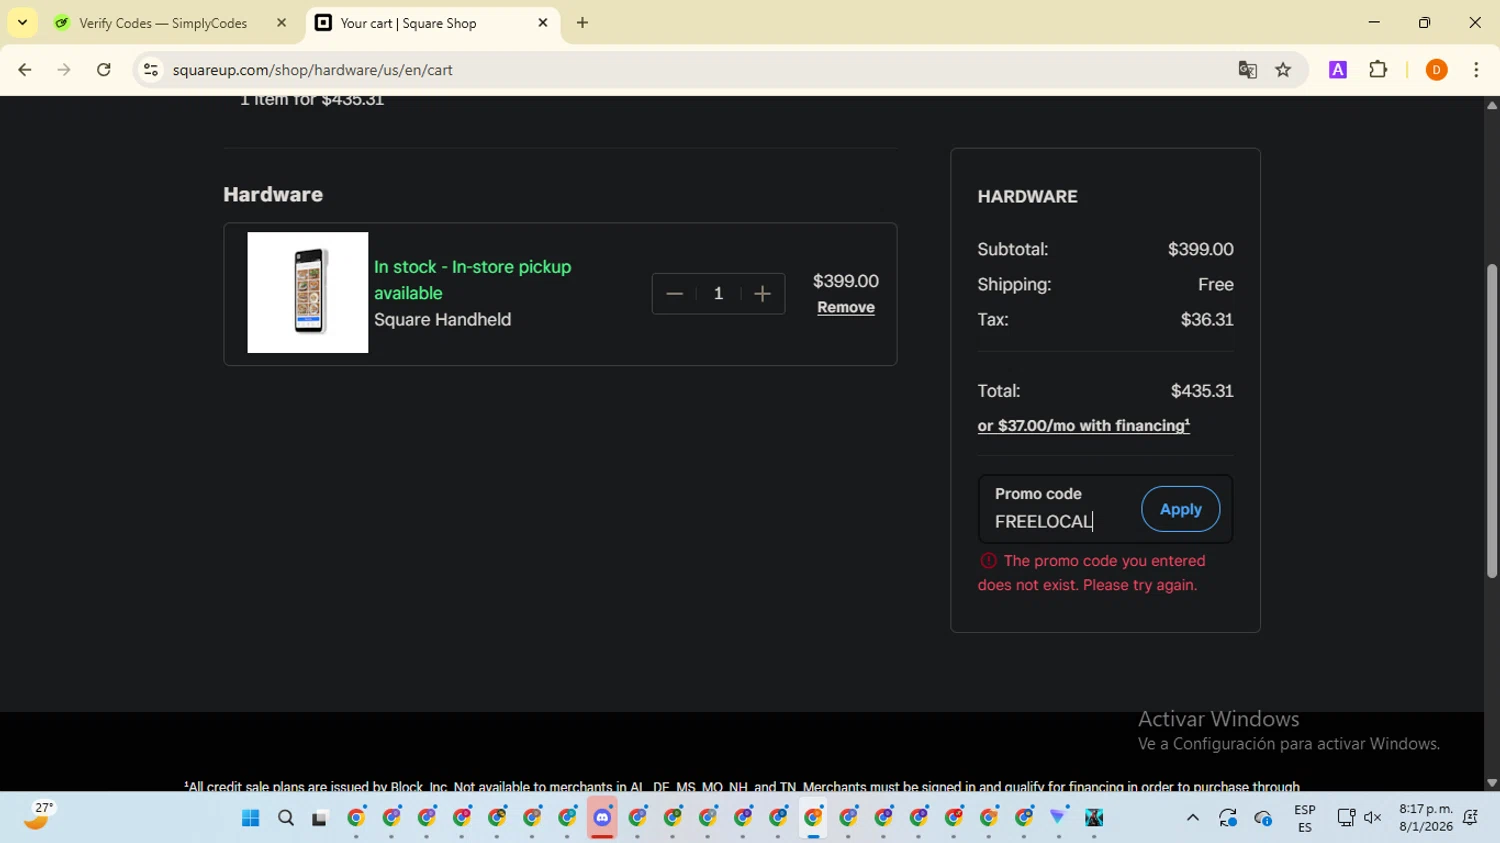
Task: Open the Extensions puzzle icon
Action: click(x=1378, y=70)
